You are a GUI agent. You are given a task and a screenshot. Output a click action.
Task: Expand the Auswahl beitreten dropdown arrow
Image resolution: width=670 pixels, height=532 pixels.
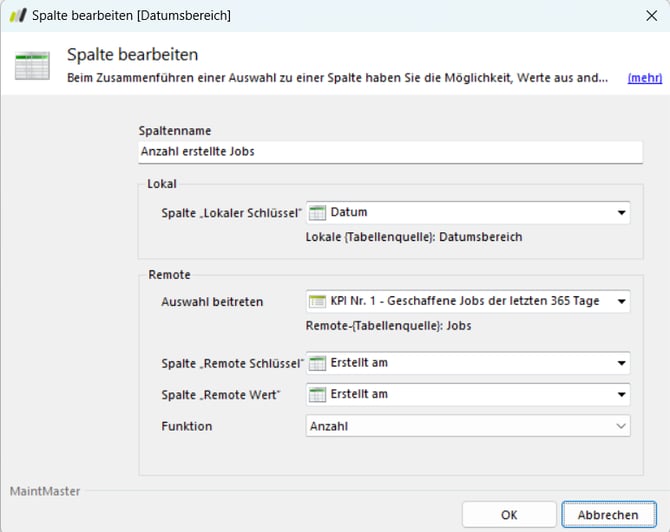click(x=621, y=301)
